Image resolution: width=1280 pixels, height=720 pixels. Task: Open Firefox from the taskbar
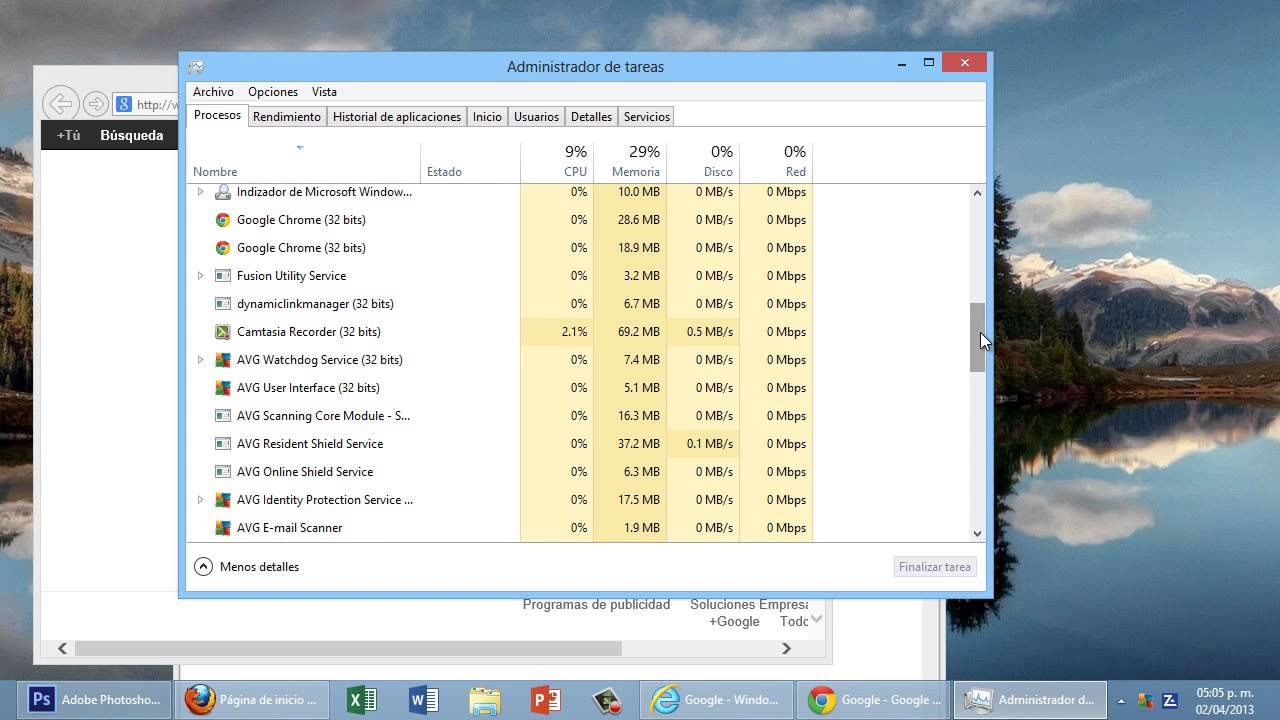click(251, 700)
